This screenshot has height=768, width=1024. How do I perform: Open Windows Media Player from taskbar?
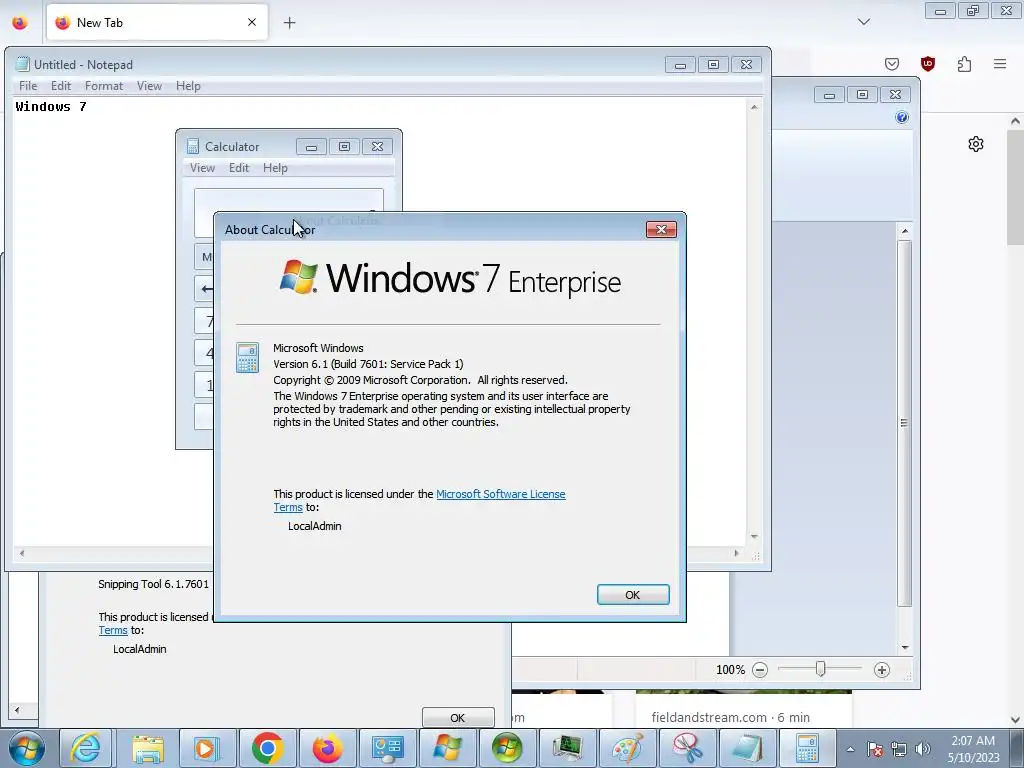click(206, 748)
